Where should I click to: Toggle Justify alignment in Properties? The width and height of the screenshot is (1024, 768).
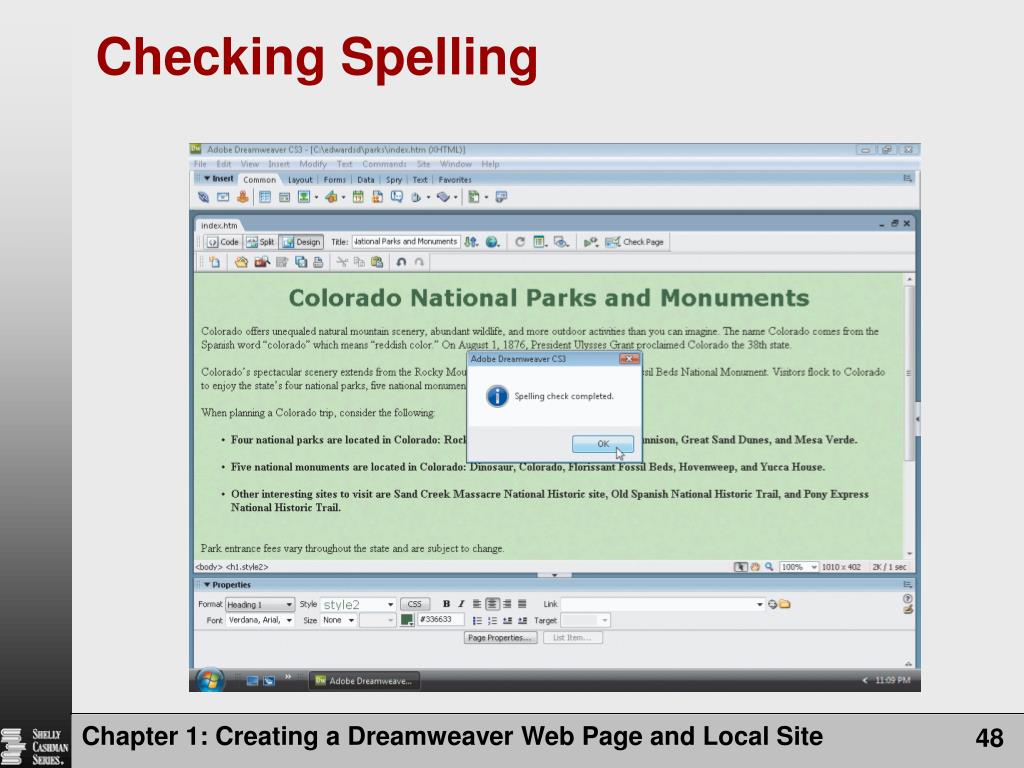click(522, 604)
